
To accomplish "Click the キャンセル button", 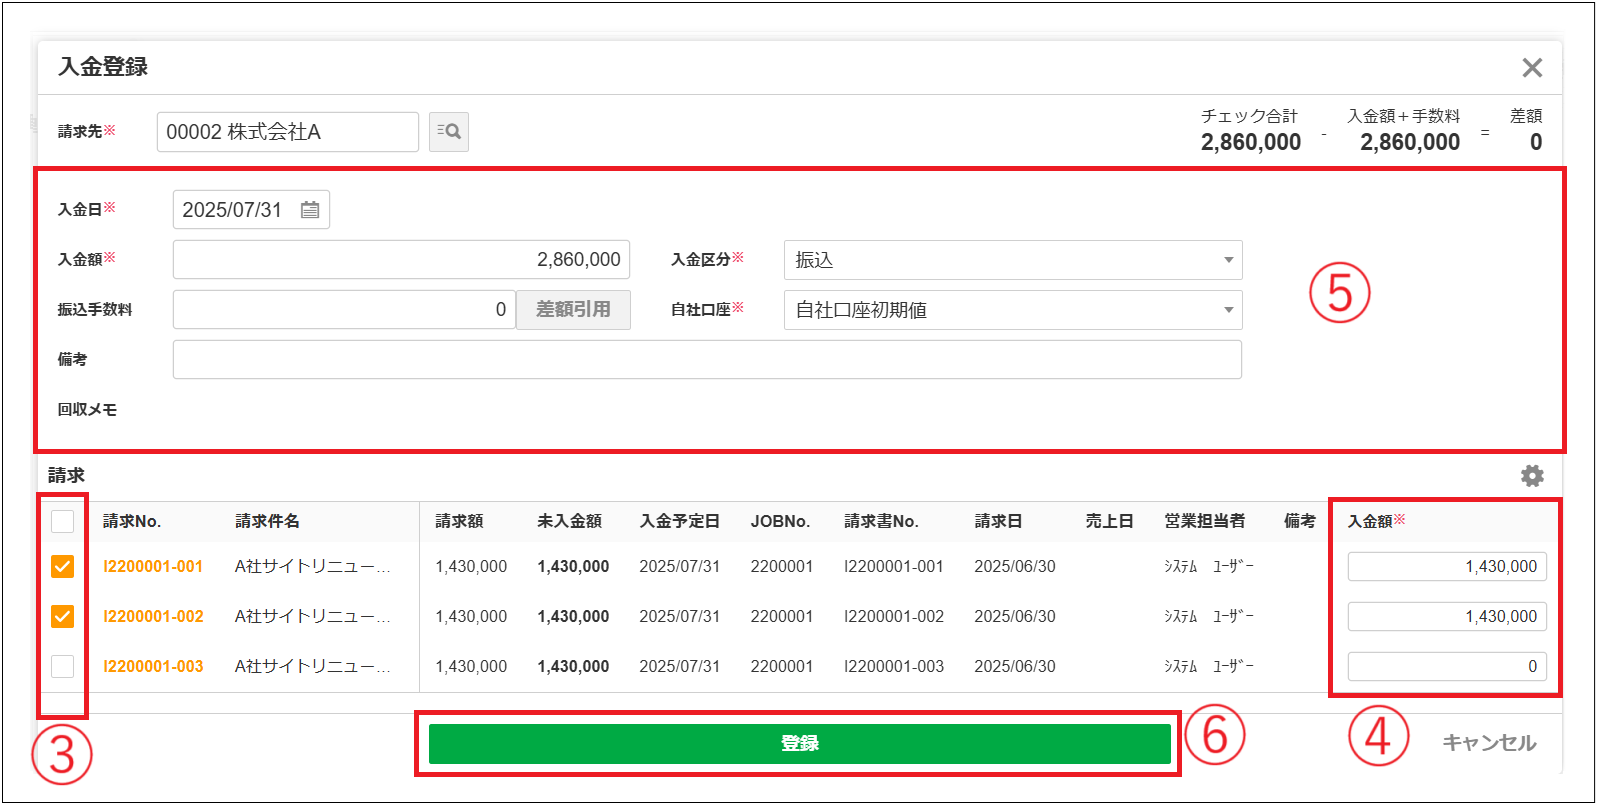I will click(x=1488, y=743).
